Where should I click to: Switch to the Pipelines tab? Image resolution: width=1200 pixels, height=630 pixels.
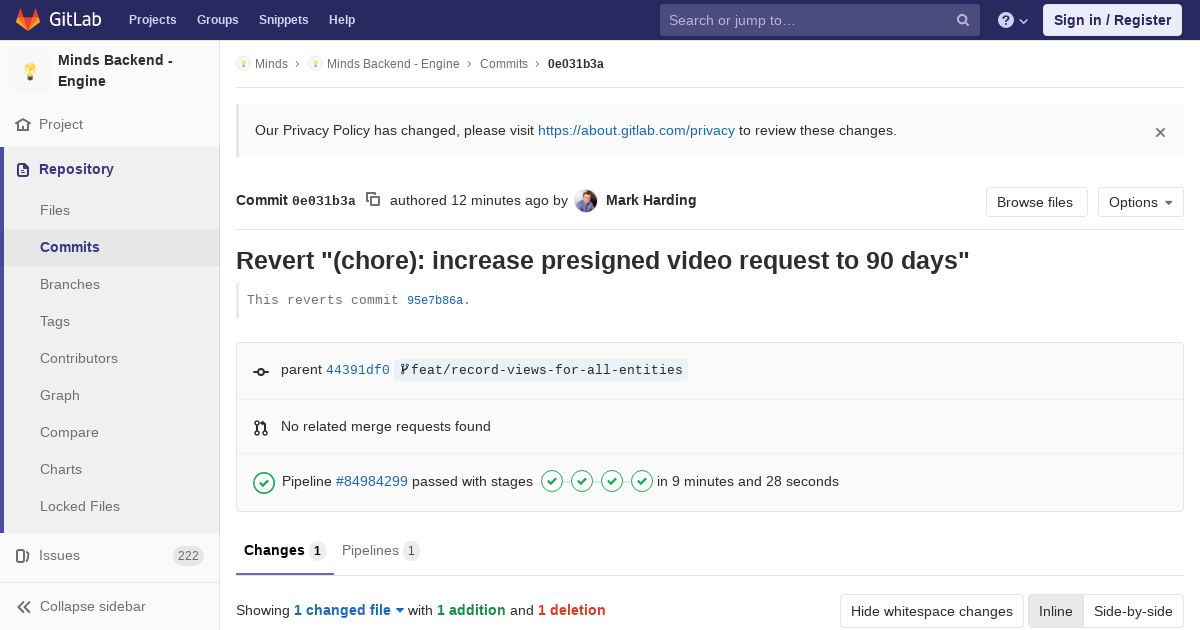(381, 551)
